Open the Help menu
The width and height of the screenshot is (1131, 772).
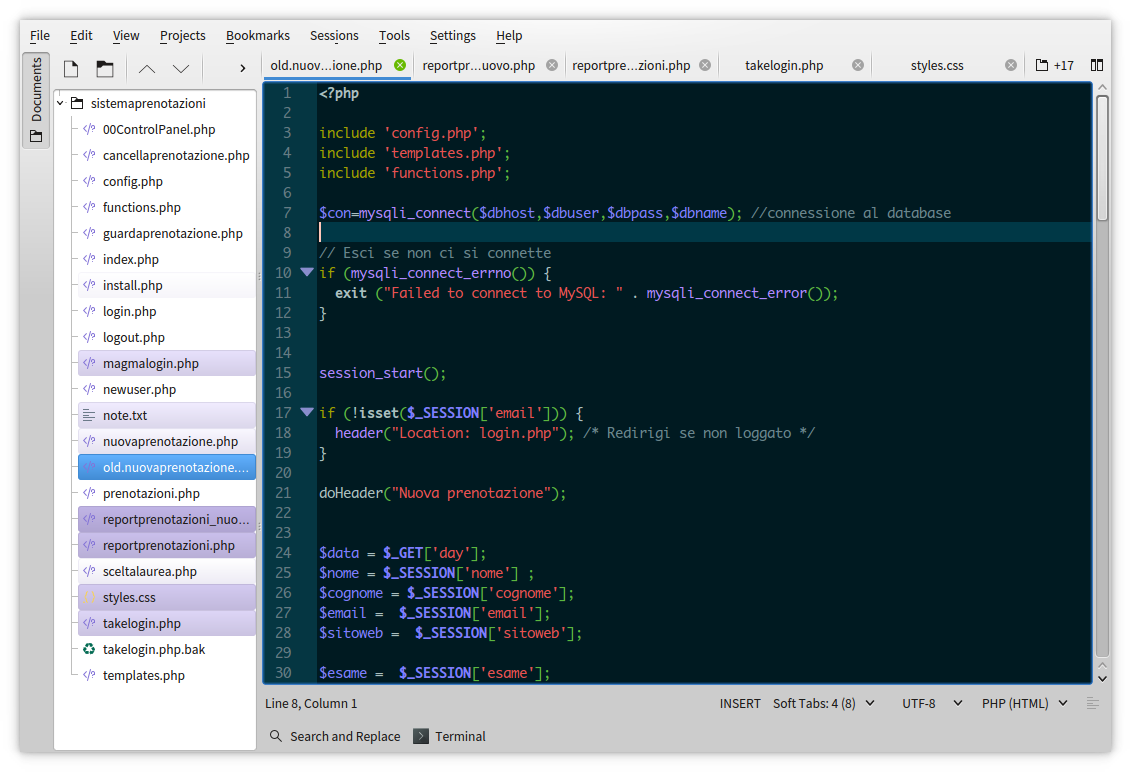coord(509,35)
